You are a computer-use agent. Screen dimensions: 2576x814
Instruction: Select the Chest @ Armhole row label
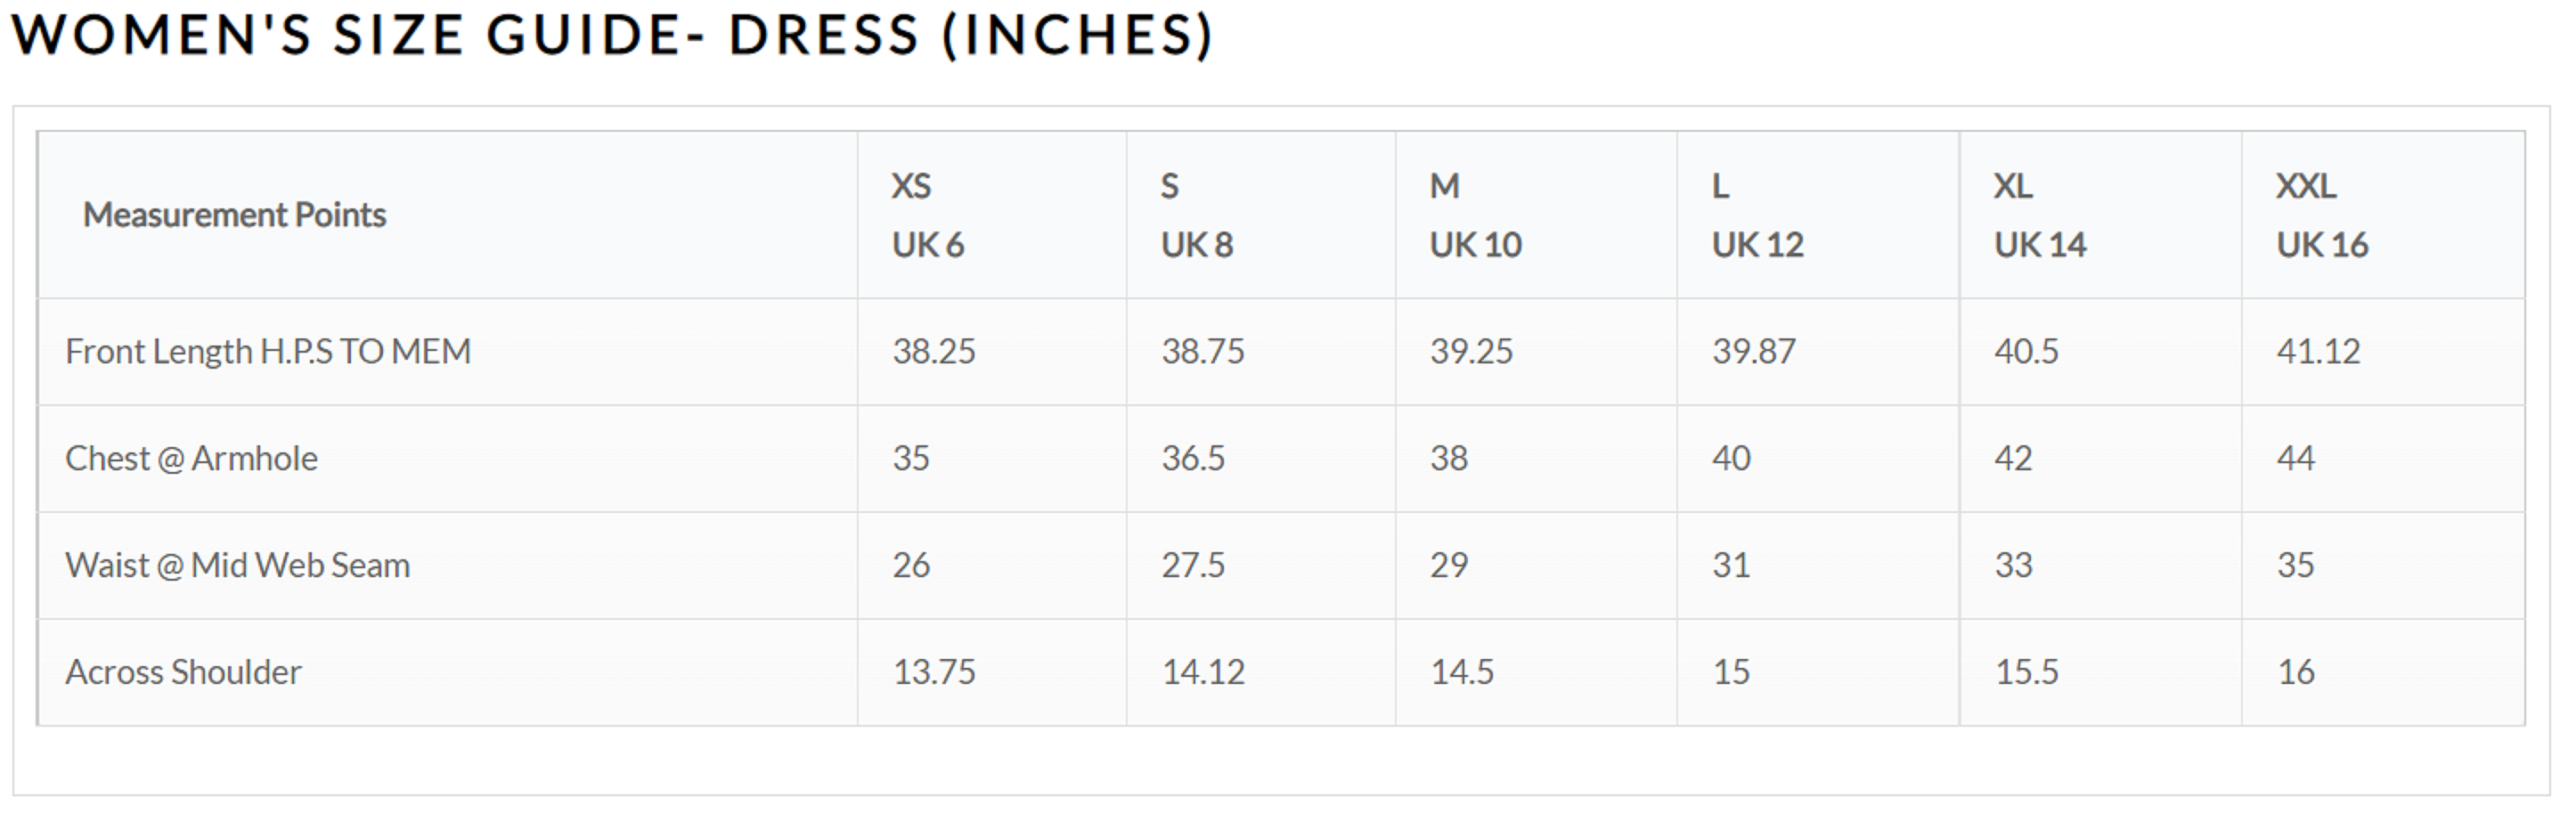coord(191,458)
